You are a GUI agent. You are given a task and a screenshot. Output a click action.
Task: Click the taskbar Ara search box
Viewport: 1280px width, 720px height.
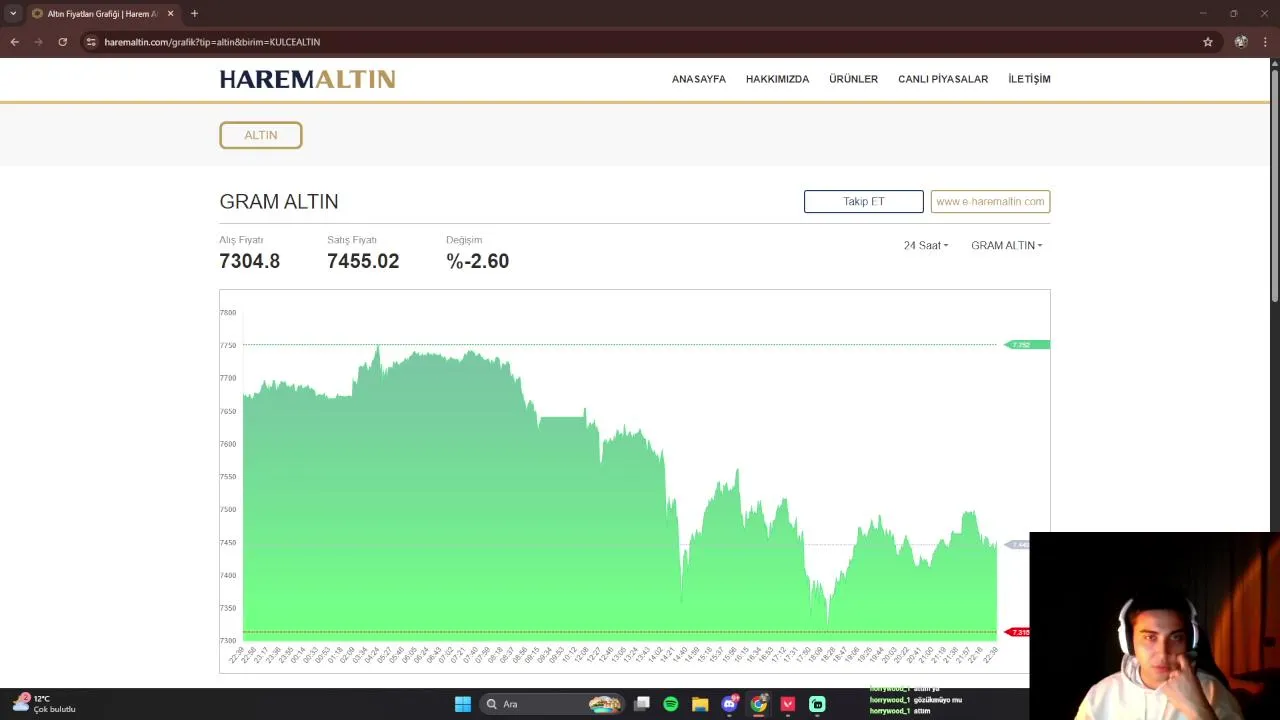click(x=552, y=704)
